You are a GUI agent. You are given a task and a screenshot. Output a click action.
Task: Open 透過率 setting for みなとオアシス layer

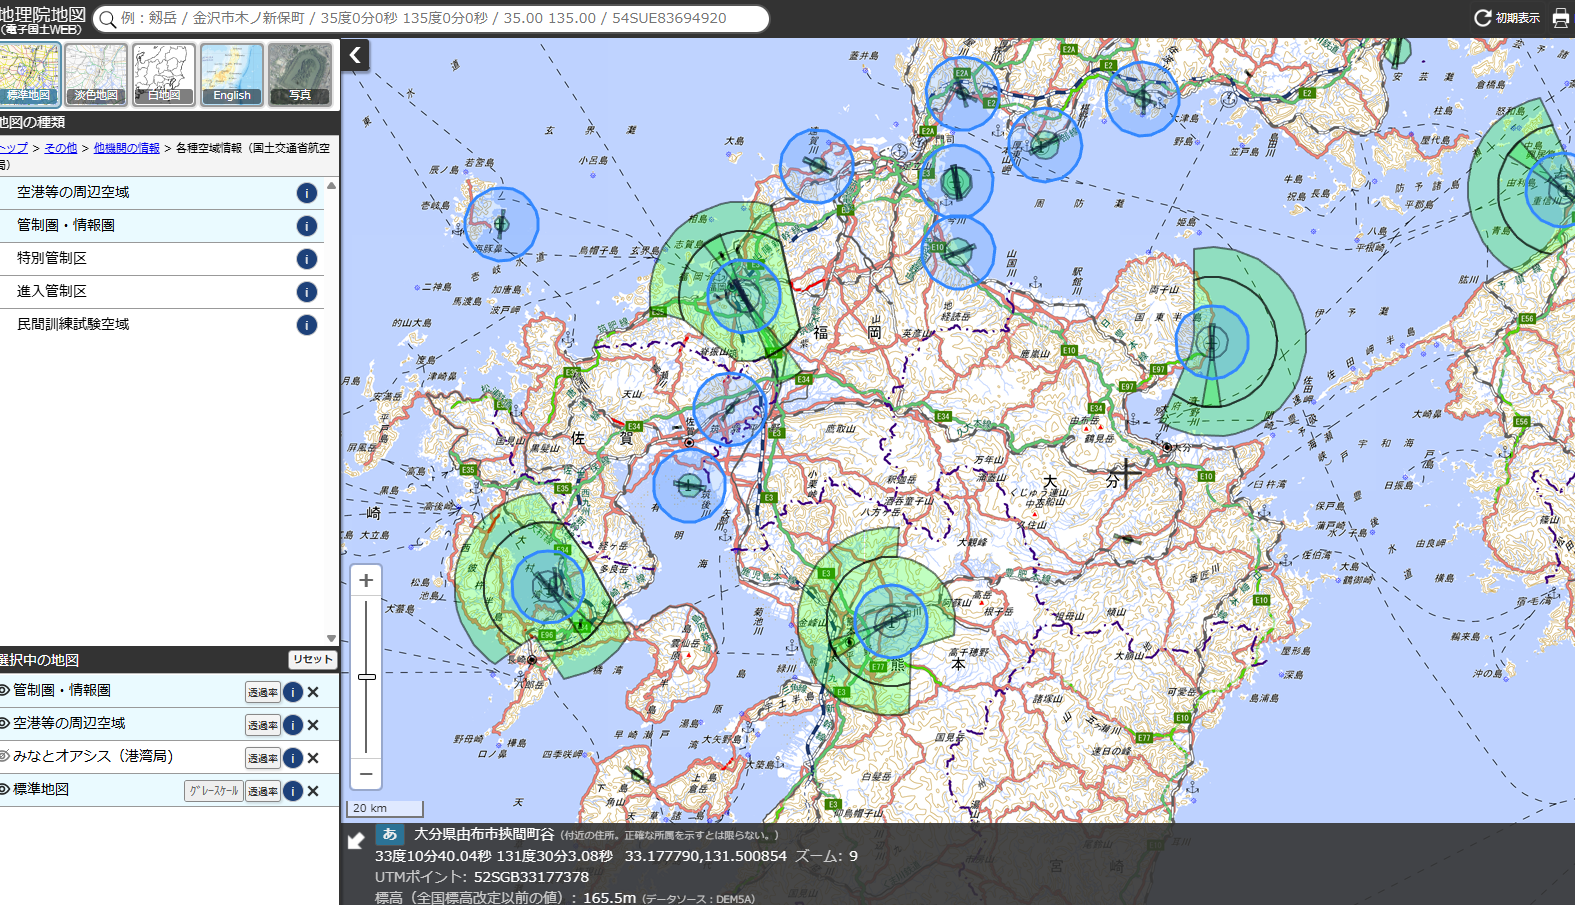[263, 758]
